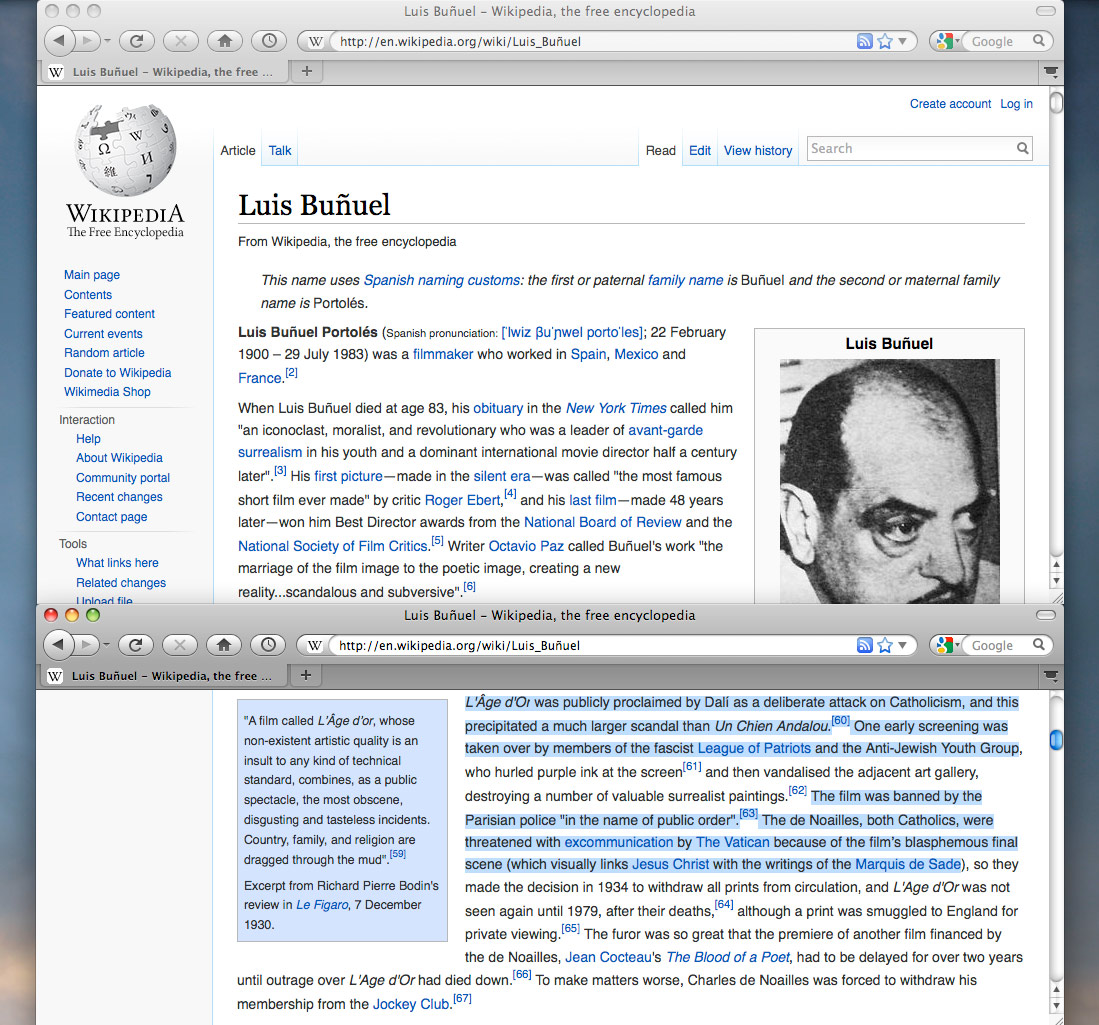List all tabs button in bottom window
The image size is (1099, 1025).
coord(1051,675)
